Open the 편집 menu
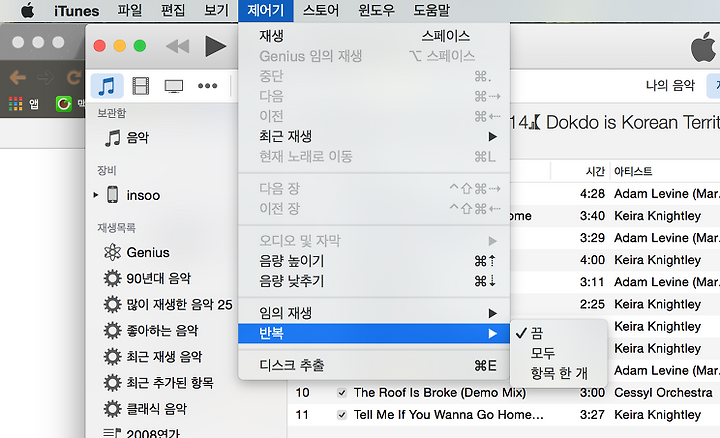 point(173,11)
